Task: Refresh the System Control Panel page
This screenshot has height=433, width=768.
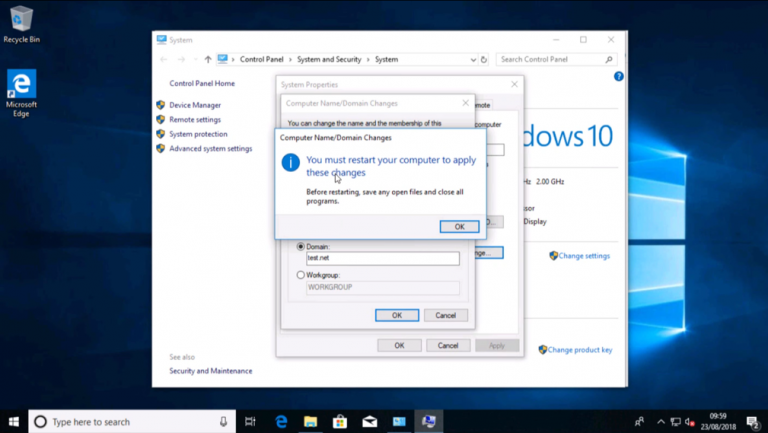Action: [x=483, y=59]
